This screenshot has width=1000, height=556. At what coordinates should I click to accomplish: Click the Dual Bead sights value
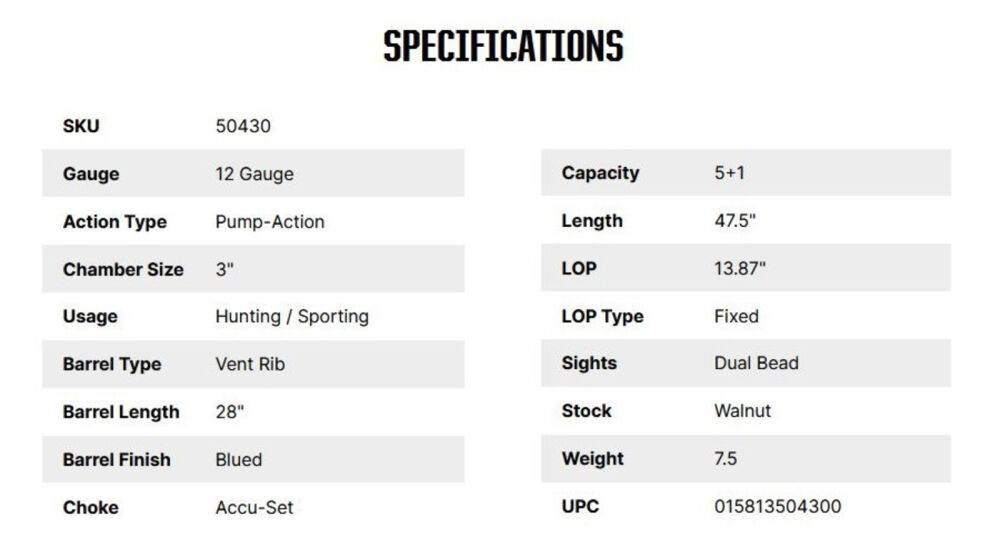pyautogui.click(x=756, y=363)
